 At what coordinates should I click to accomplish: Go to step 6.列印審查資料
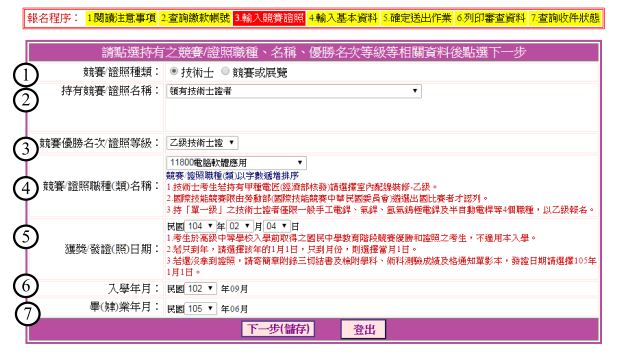point(491,18)
